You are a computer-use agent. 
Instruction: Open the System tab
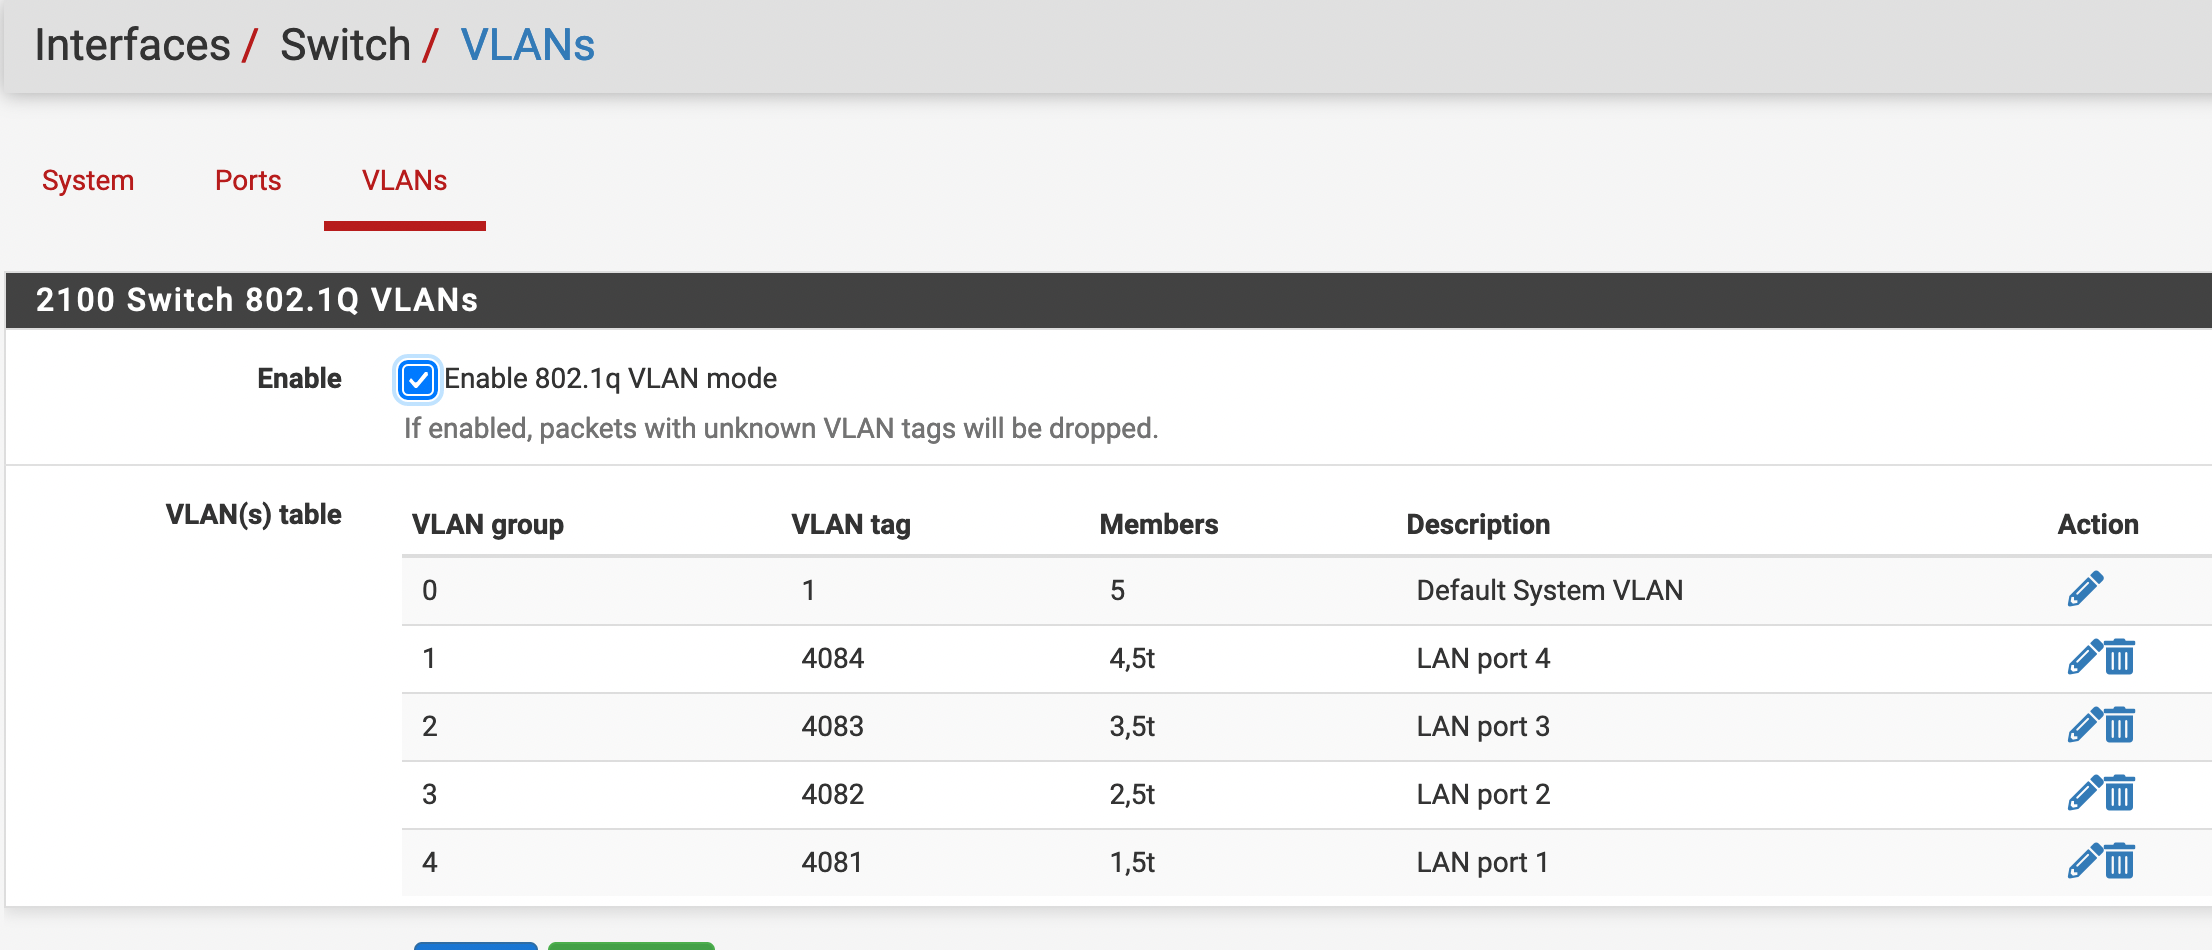click(x=88, y=181)
